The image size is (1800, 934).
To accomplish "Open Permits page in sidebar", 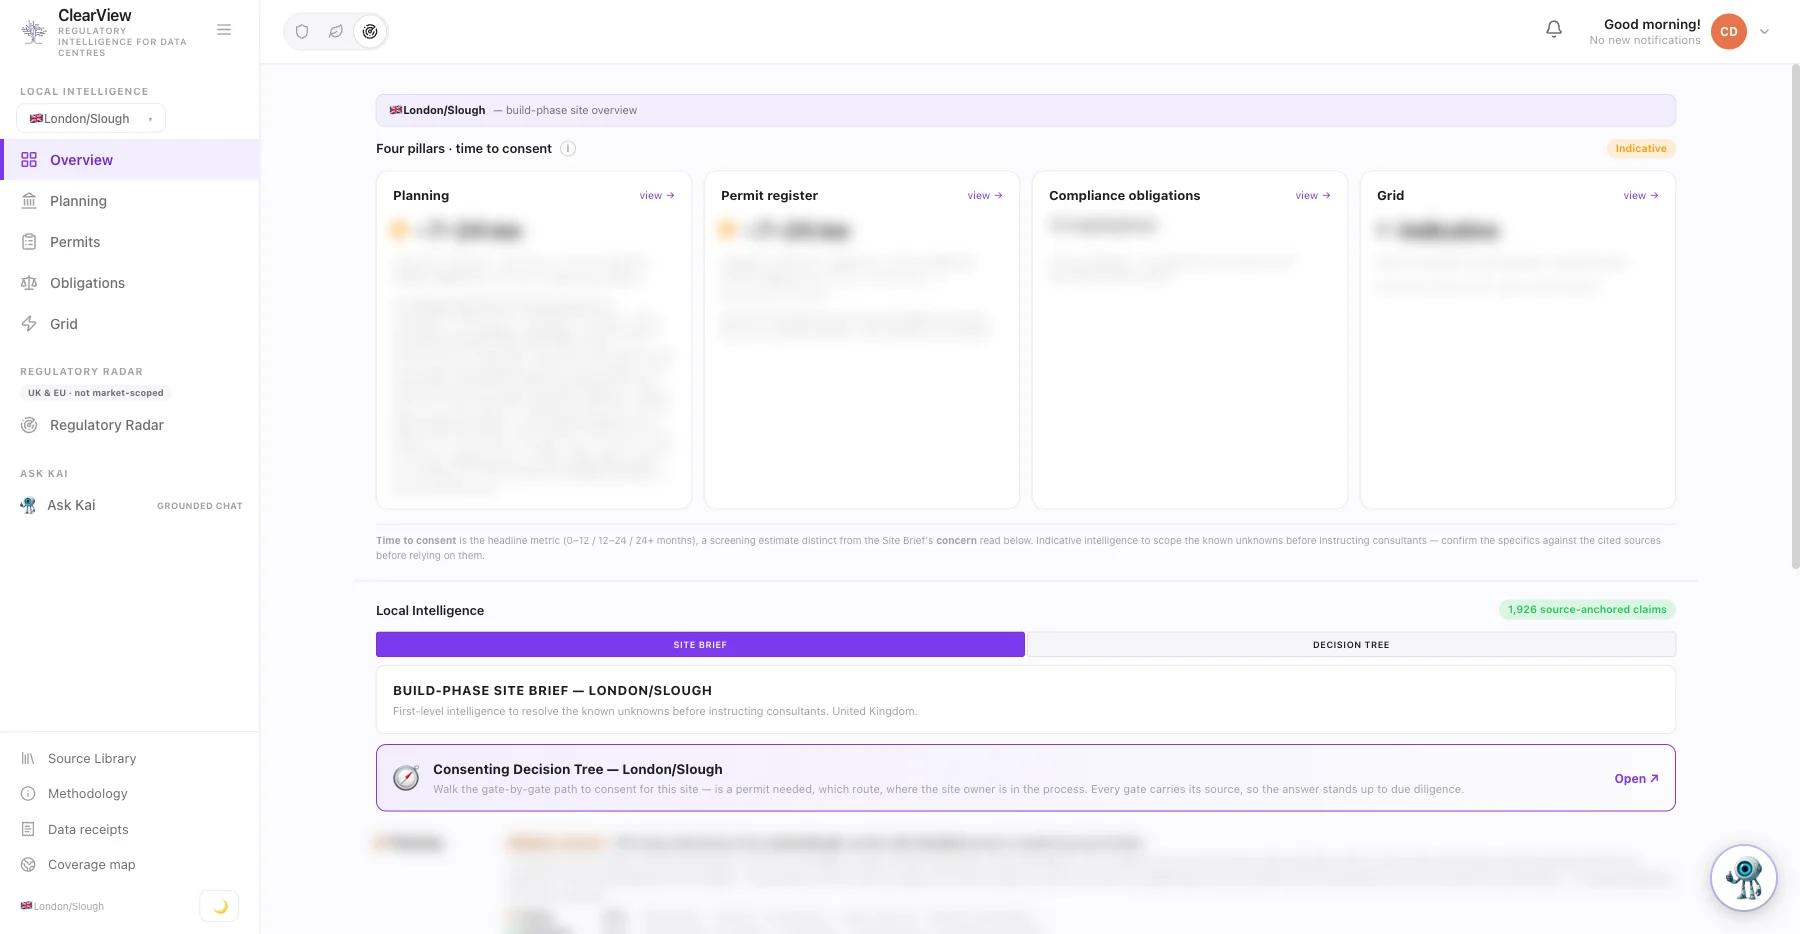I will (130, 242).
